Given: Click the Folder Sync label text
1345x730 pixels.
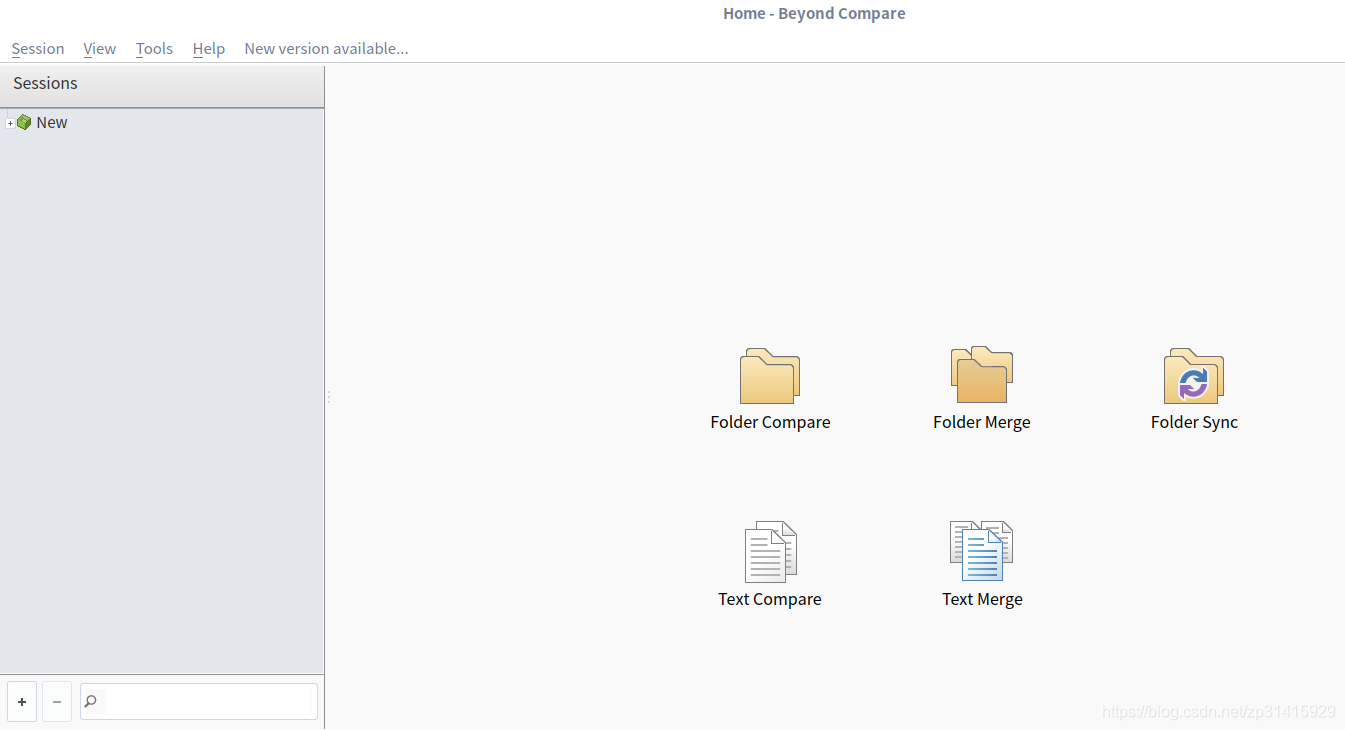Looking at the screenshot, I should (x=1194, y=422).
